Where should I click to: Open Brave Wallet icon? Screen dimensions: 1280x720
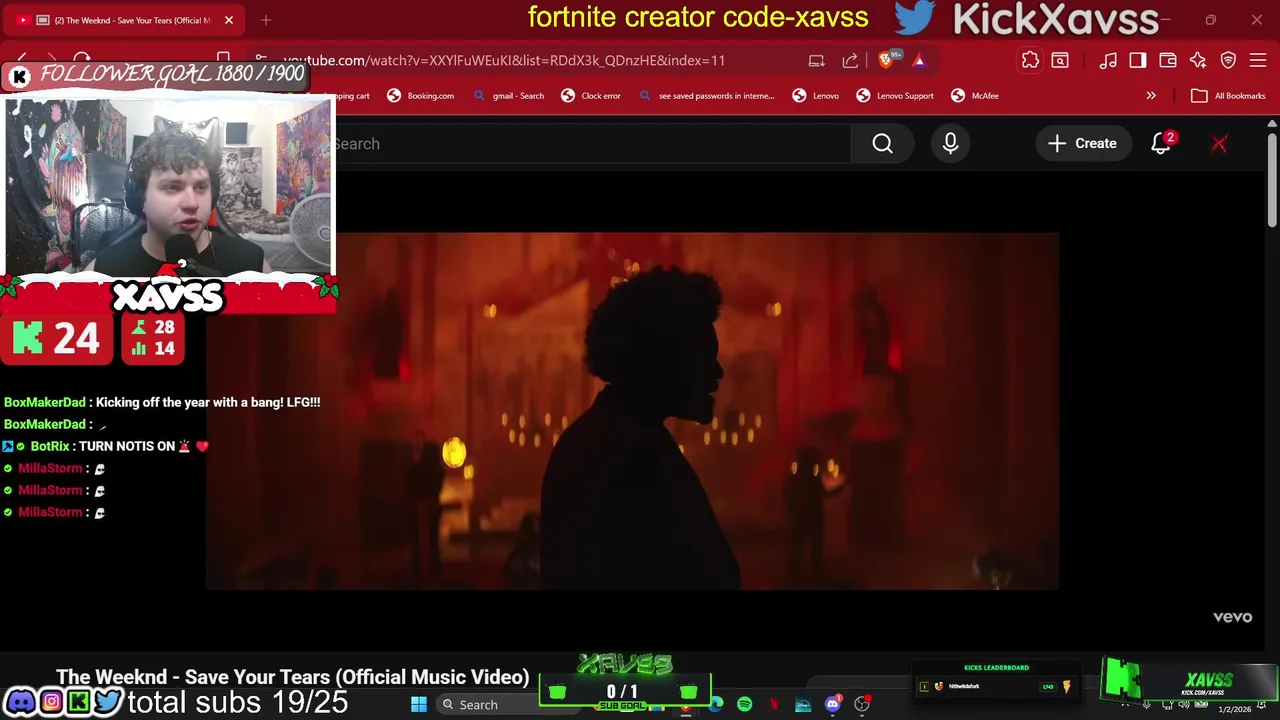pos(1168,60)
